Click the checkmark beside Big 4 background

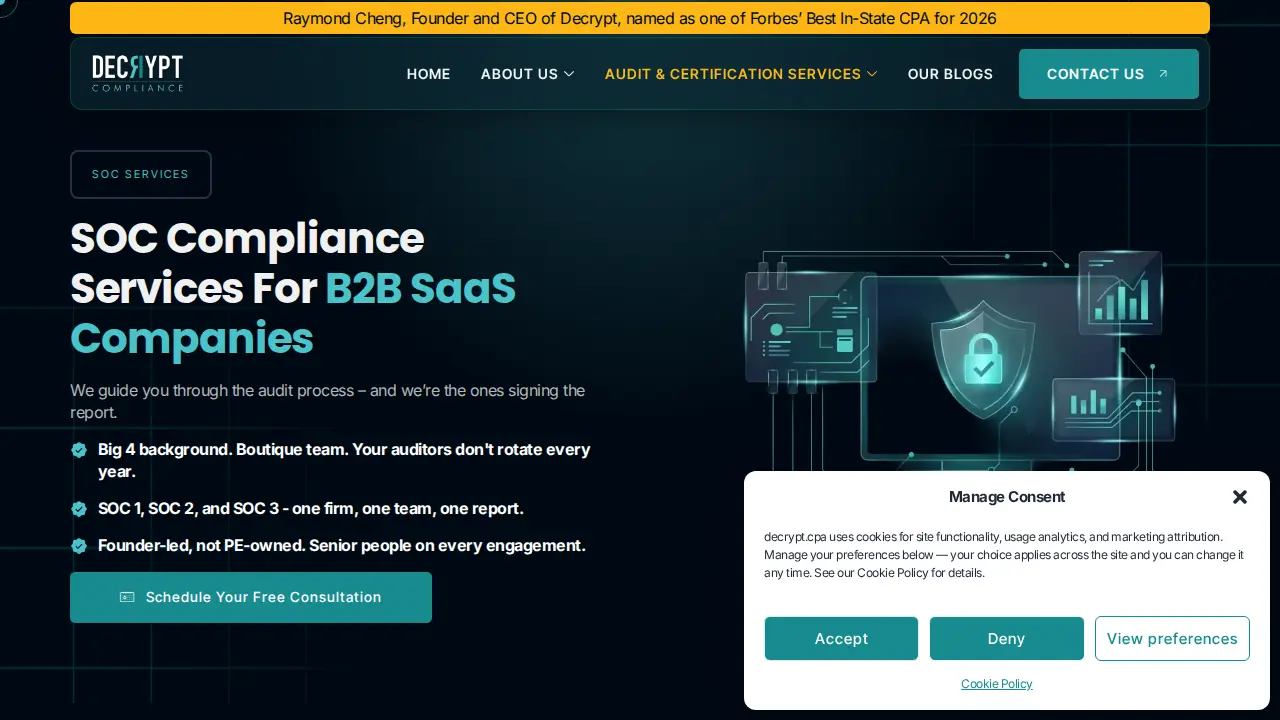[x=79, y=450]
